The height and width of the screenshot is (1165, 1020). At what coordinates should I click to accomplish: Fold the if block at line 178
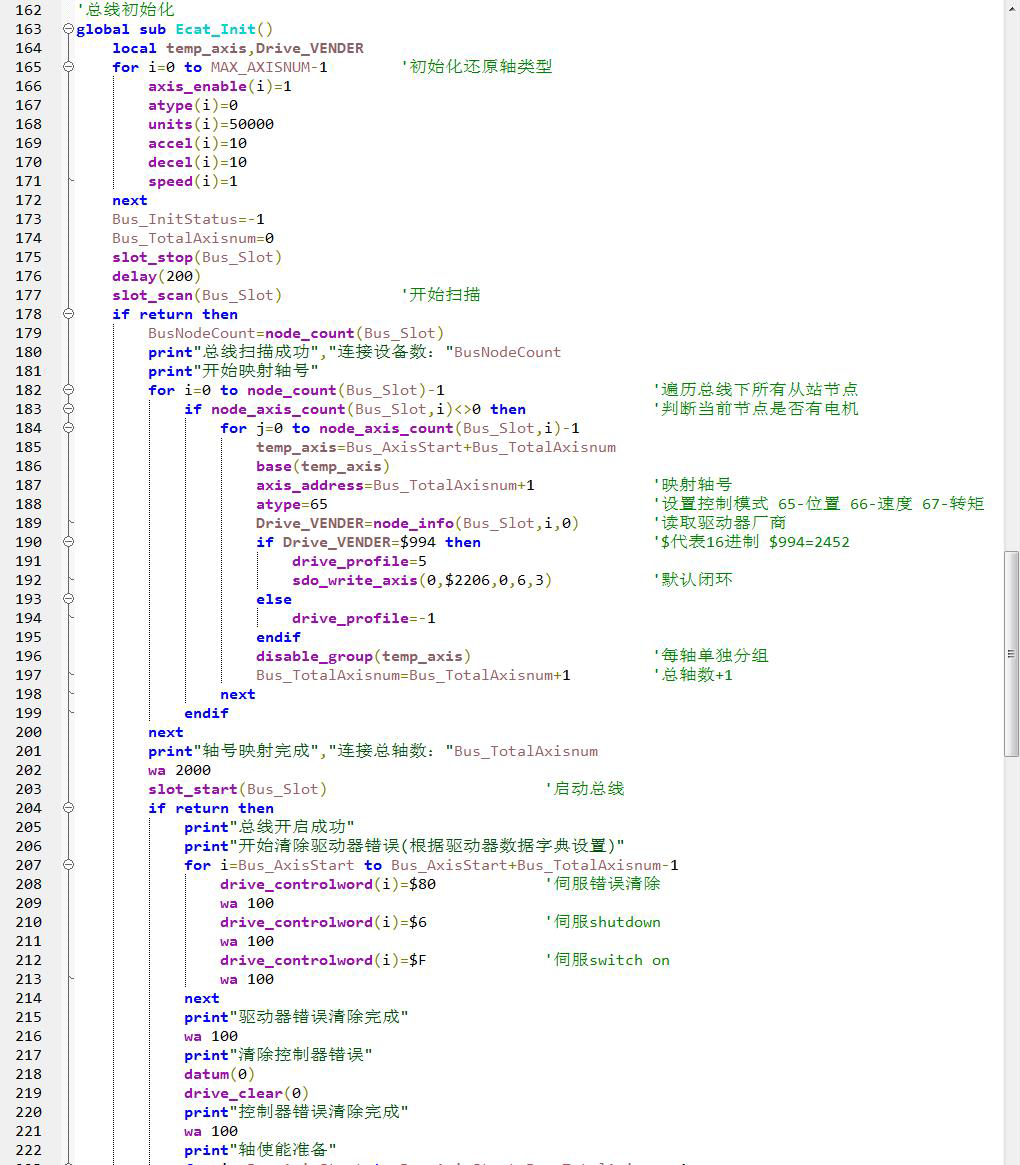coord(68,314)
